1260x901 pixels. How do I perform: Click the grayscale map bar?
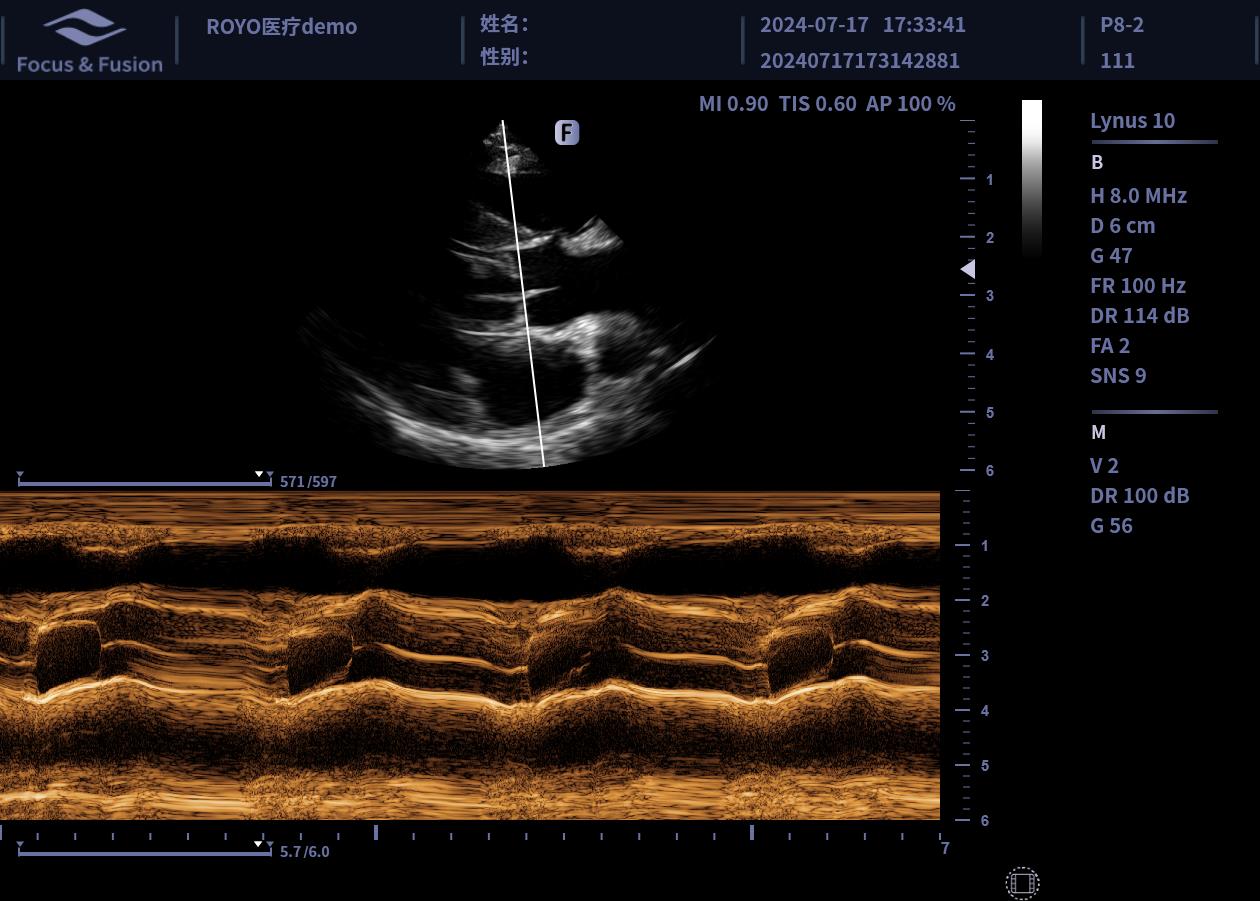pos(1031,178)
